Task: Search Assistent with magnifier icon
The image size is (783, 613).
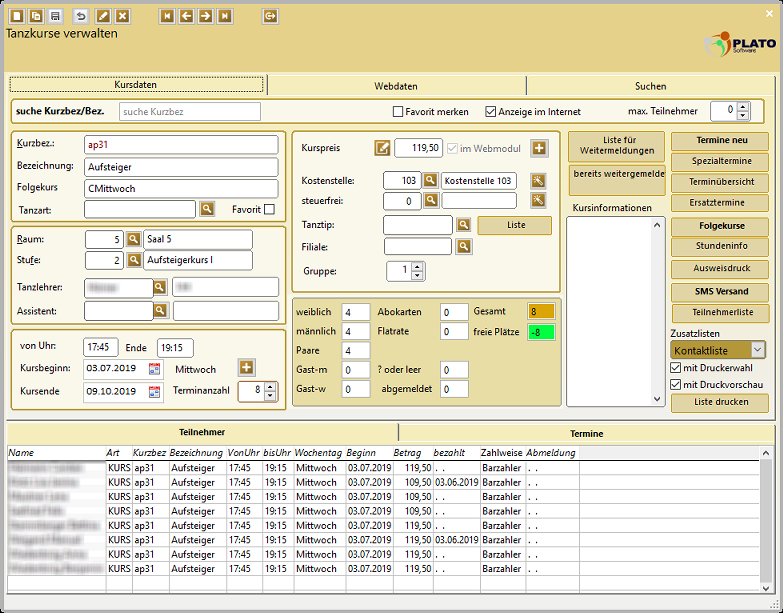Action: (160, 310)
